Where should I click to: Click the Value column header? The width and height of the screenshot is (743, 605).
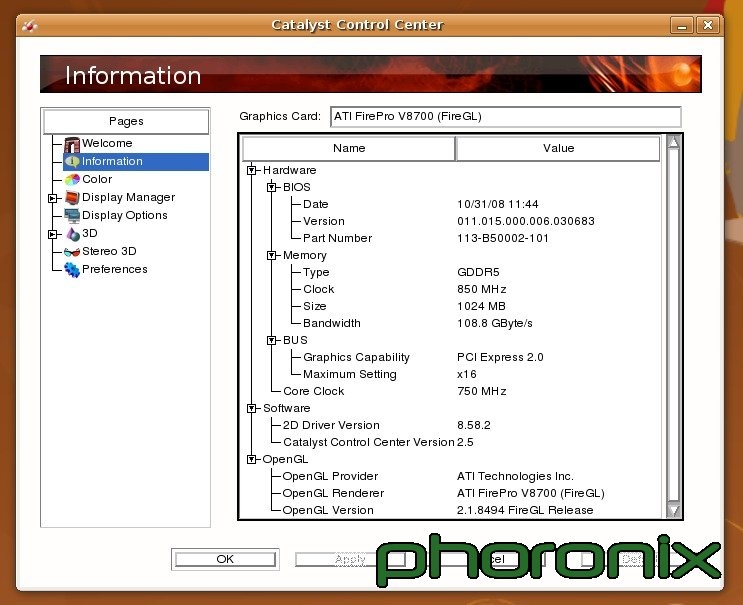[x=558, y=148]
